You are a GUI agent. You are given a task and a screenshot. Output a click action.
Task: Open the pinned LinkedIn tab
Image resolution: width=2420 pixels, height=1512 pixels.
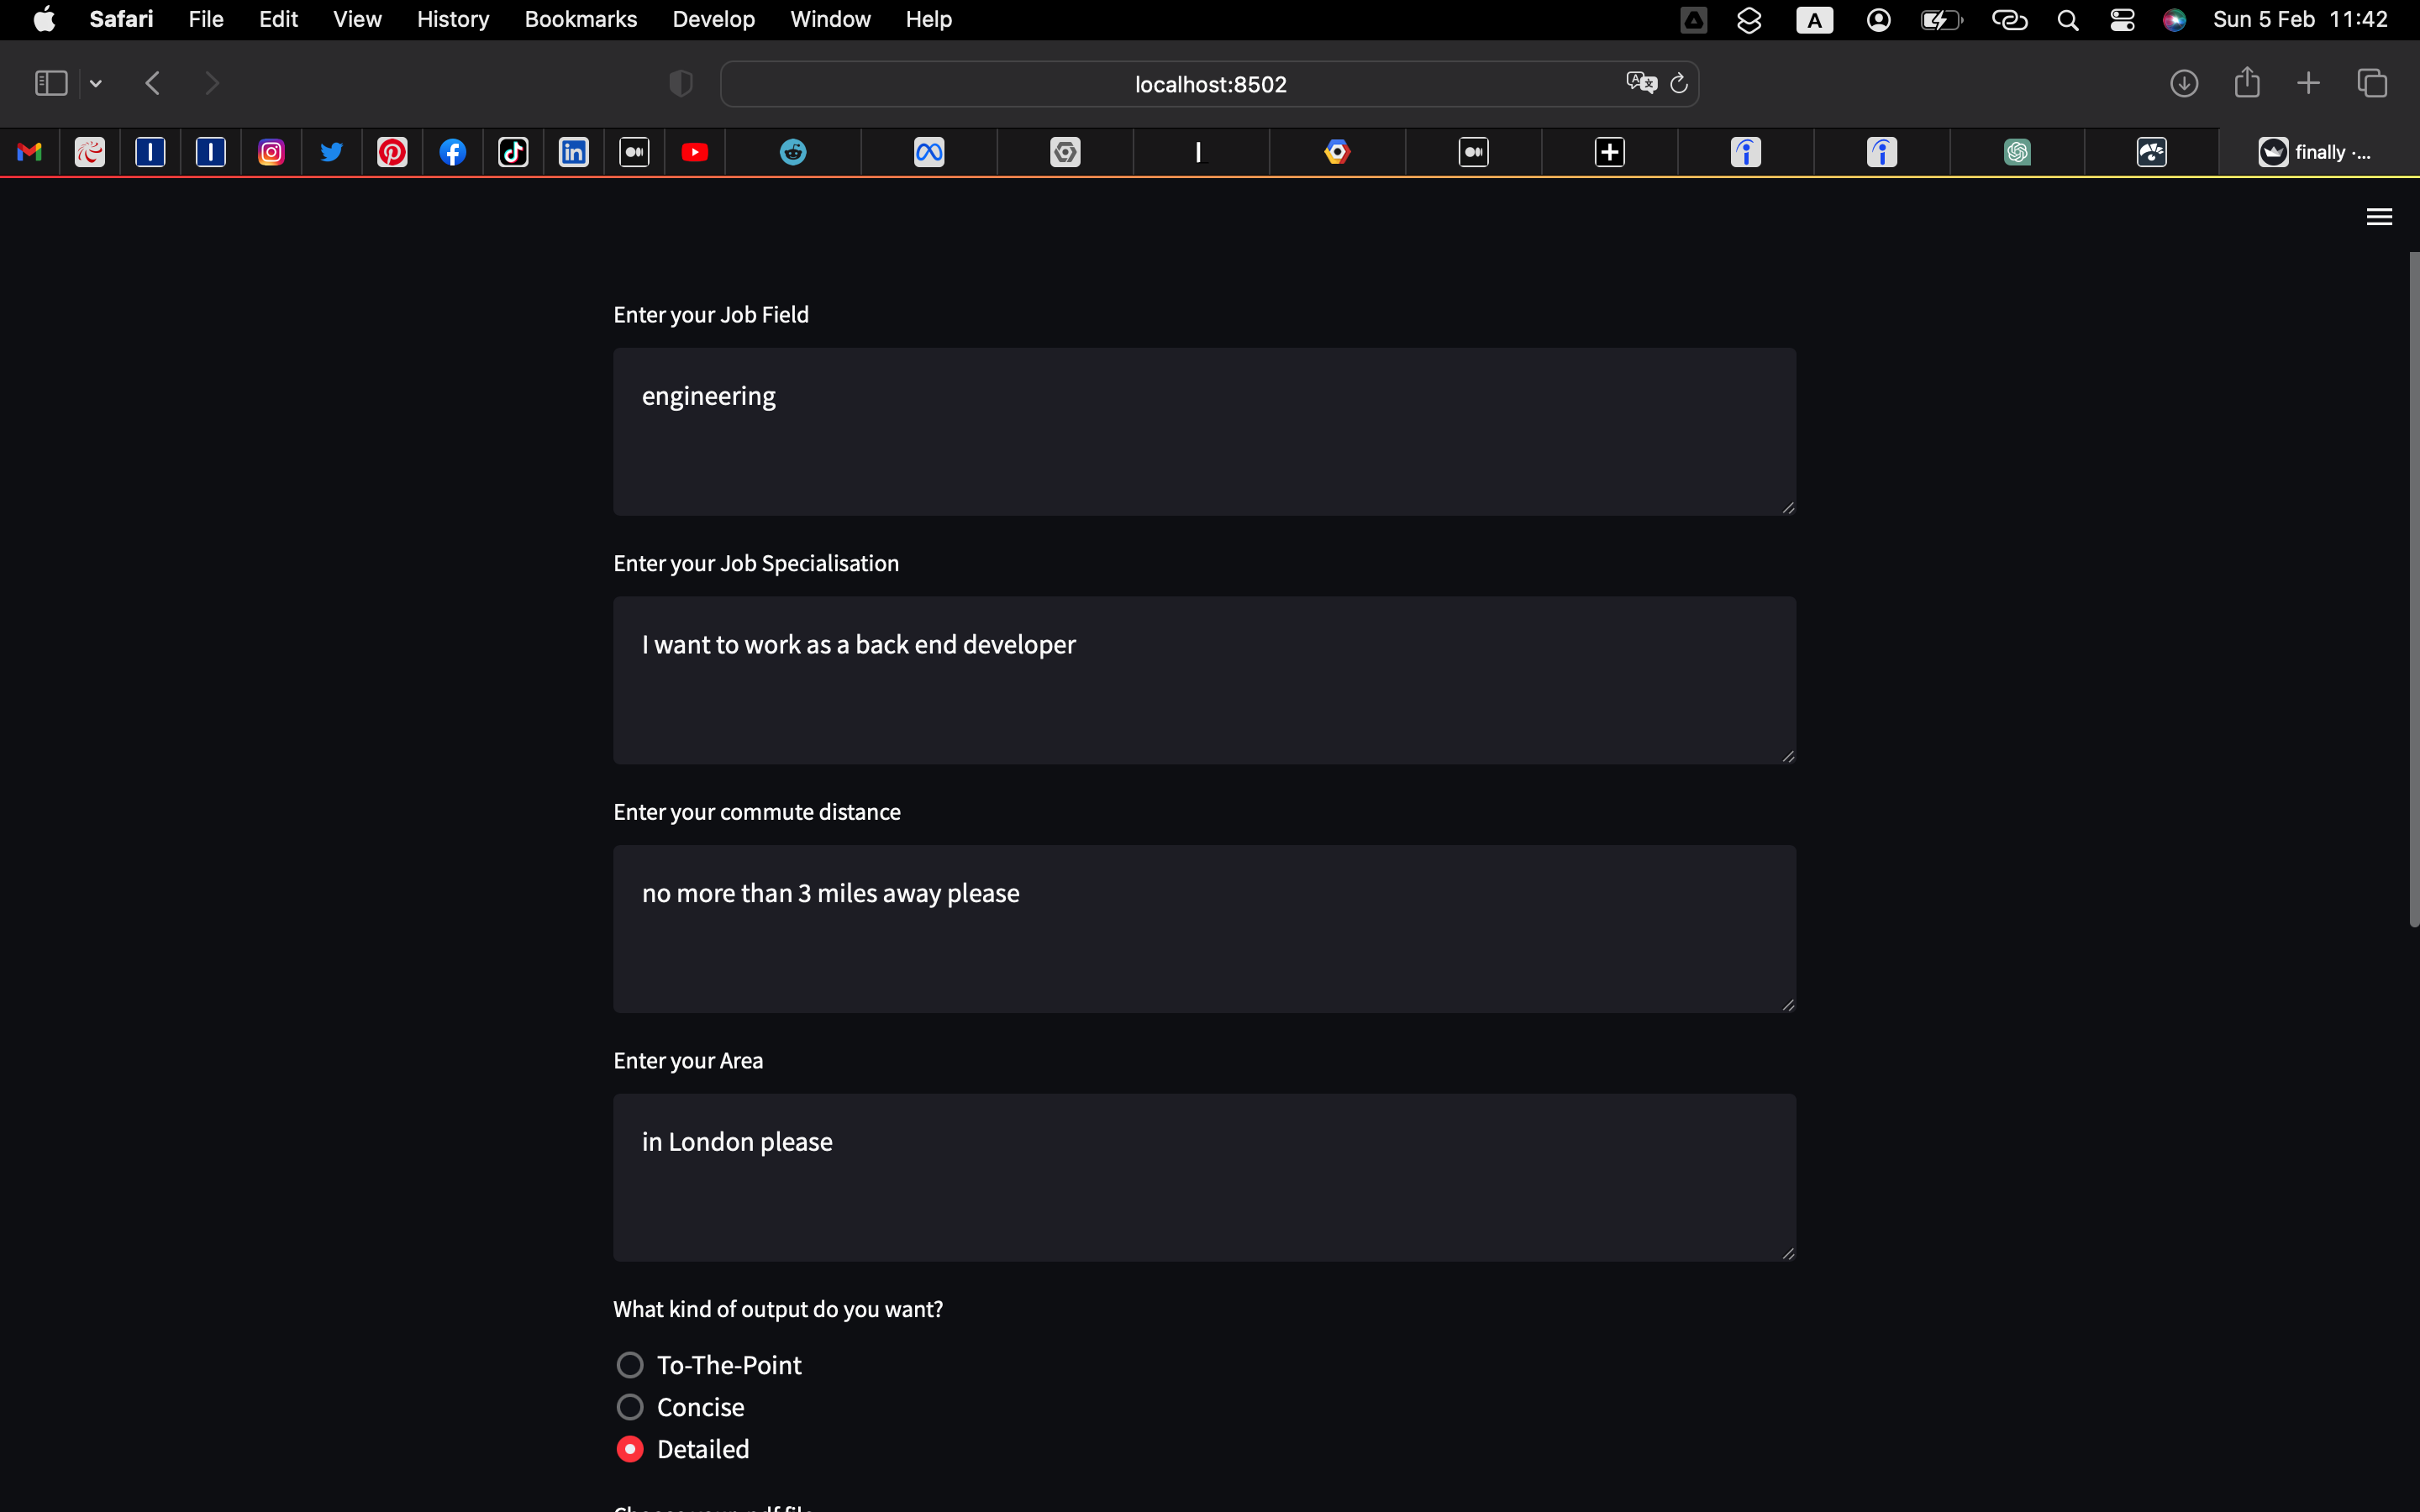click(573, 152)
